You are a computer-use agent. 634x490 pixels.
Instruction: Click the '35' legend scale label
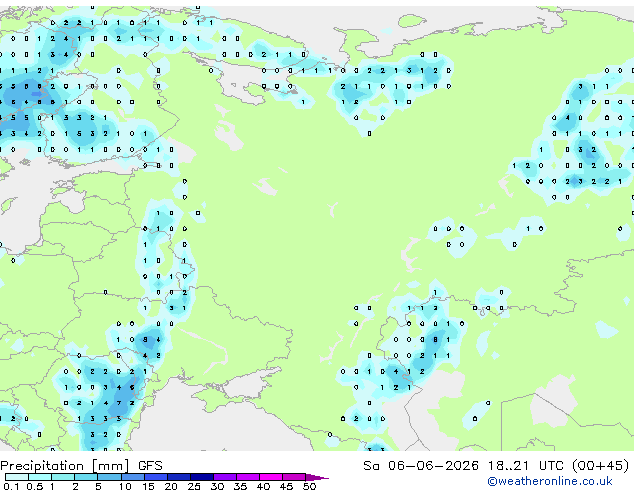click(x=240, y=486)
